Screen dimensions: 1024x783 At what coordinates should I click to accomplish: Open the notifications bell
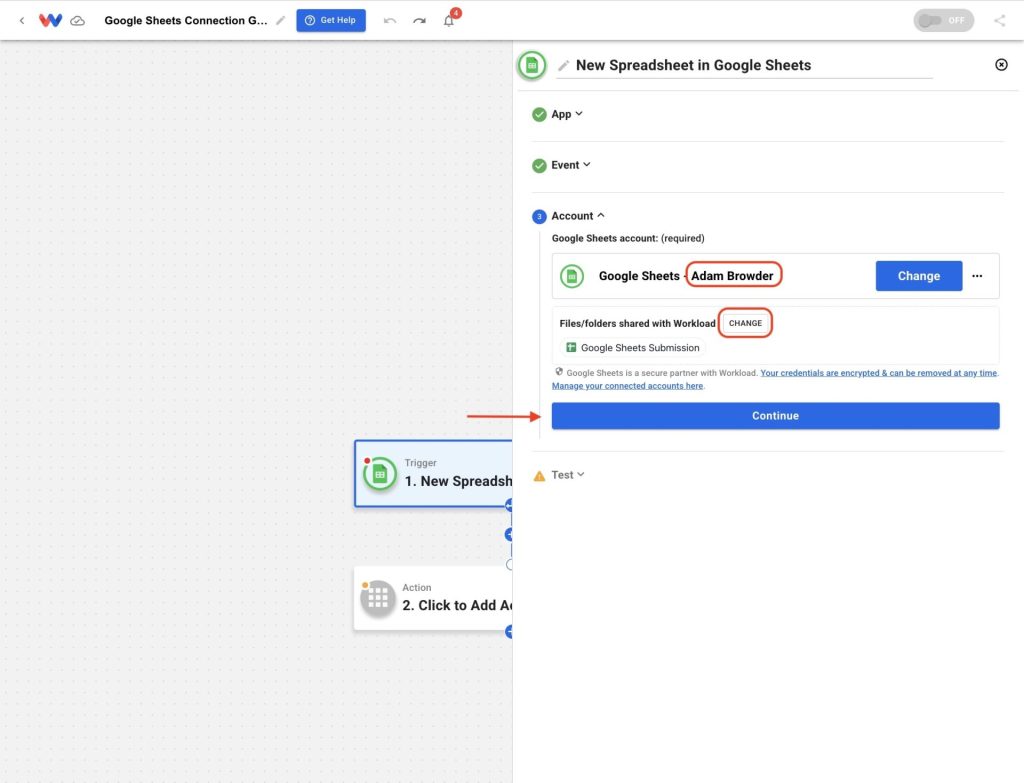click(x=449, y=21)
